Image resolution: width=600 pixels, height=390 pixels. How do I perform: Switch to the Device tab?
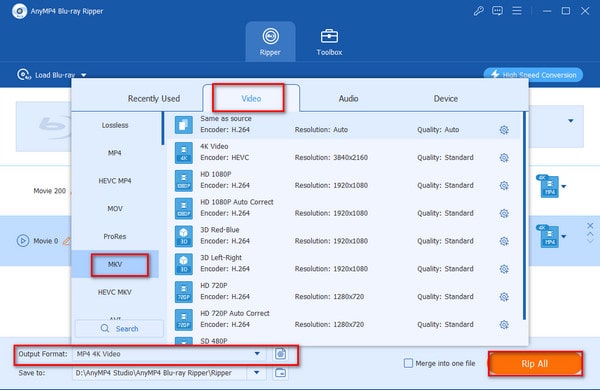[x=445, y=98]
